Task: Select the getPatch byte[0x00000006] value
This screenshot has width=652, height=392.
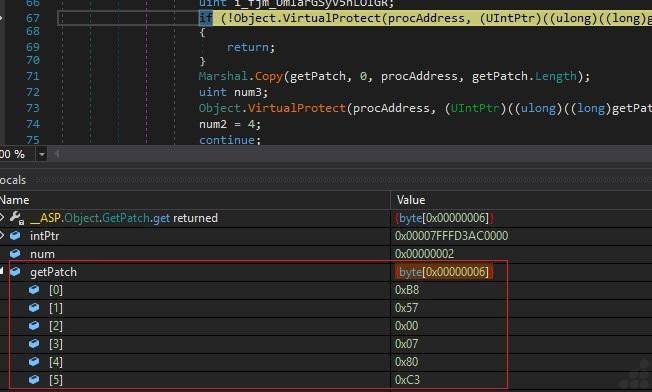Action: tap(444, 272)
